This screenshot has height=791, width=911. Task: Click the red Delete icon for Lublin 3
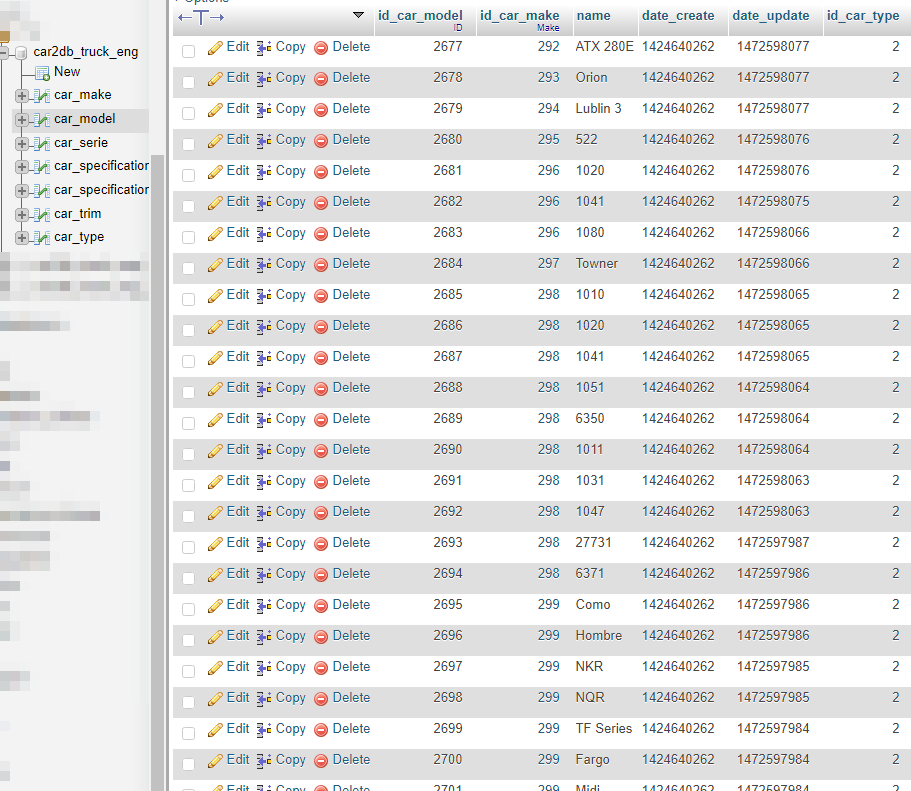(321, 110)
